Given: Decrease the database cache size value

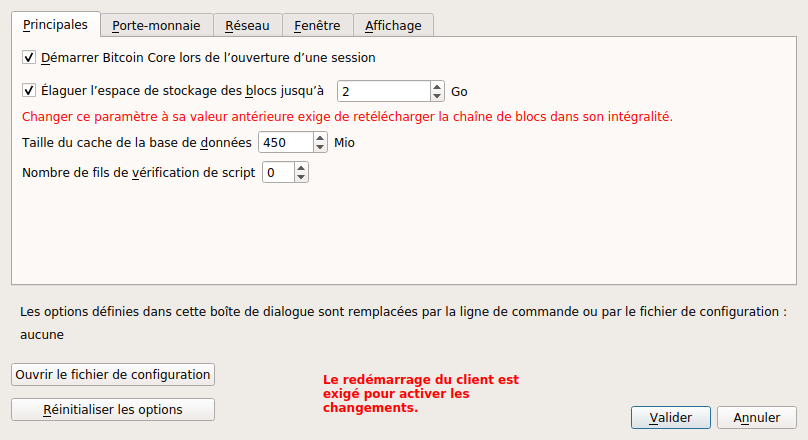Looking at the screenshot, I should tap(321, 147).
